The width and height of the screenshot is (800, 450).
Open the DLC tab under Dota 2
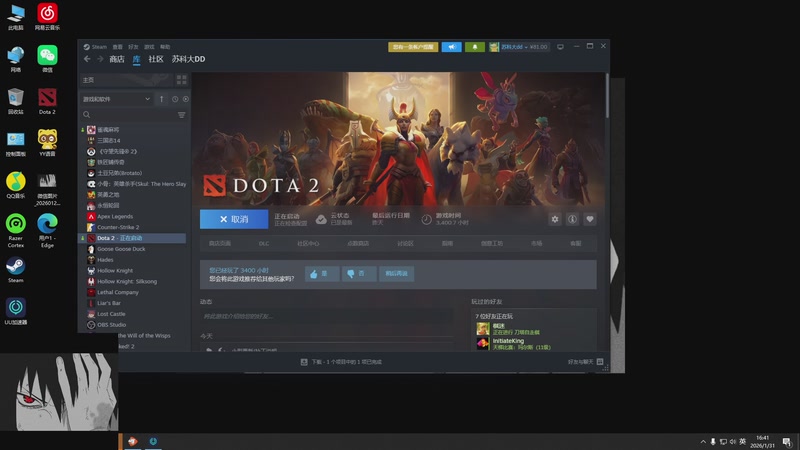264,244
